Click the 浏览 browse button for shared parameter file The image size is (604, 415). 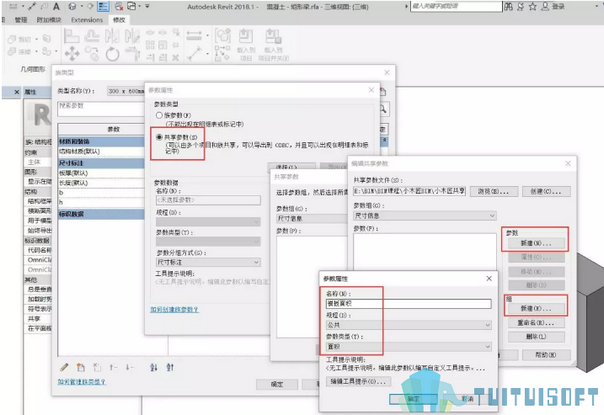[x=493, y=192]
